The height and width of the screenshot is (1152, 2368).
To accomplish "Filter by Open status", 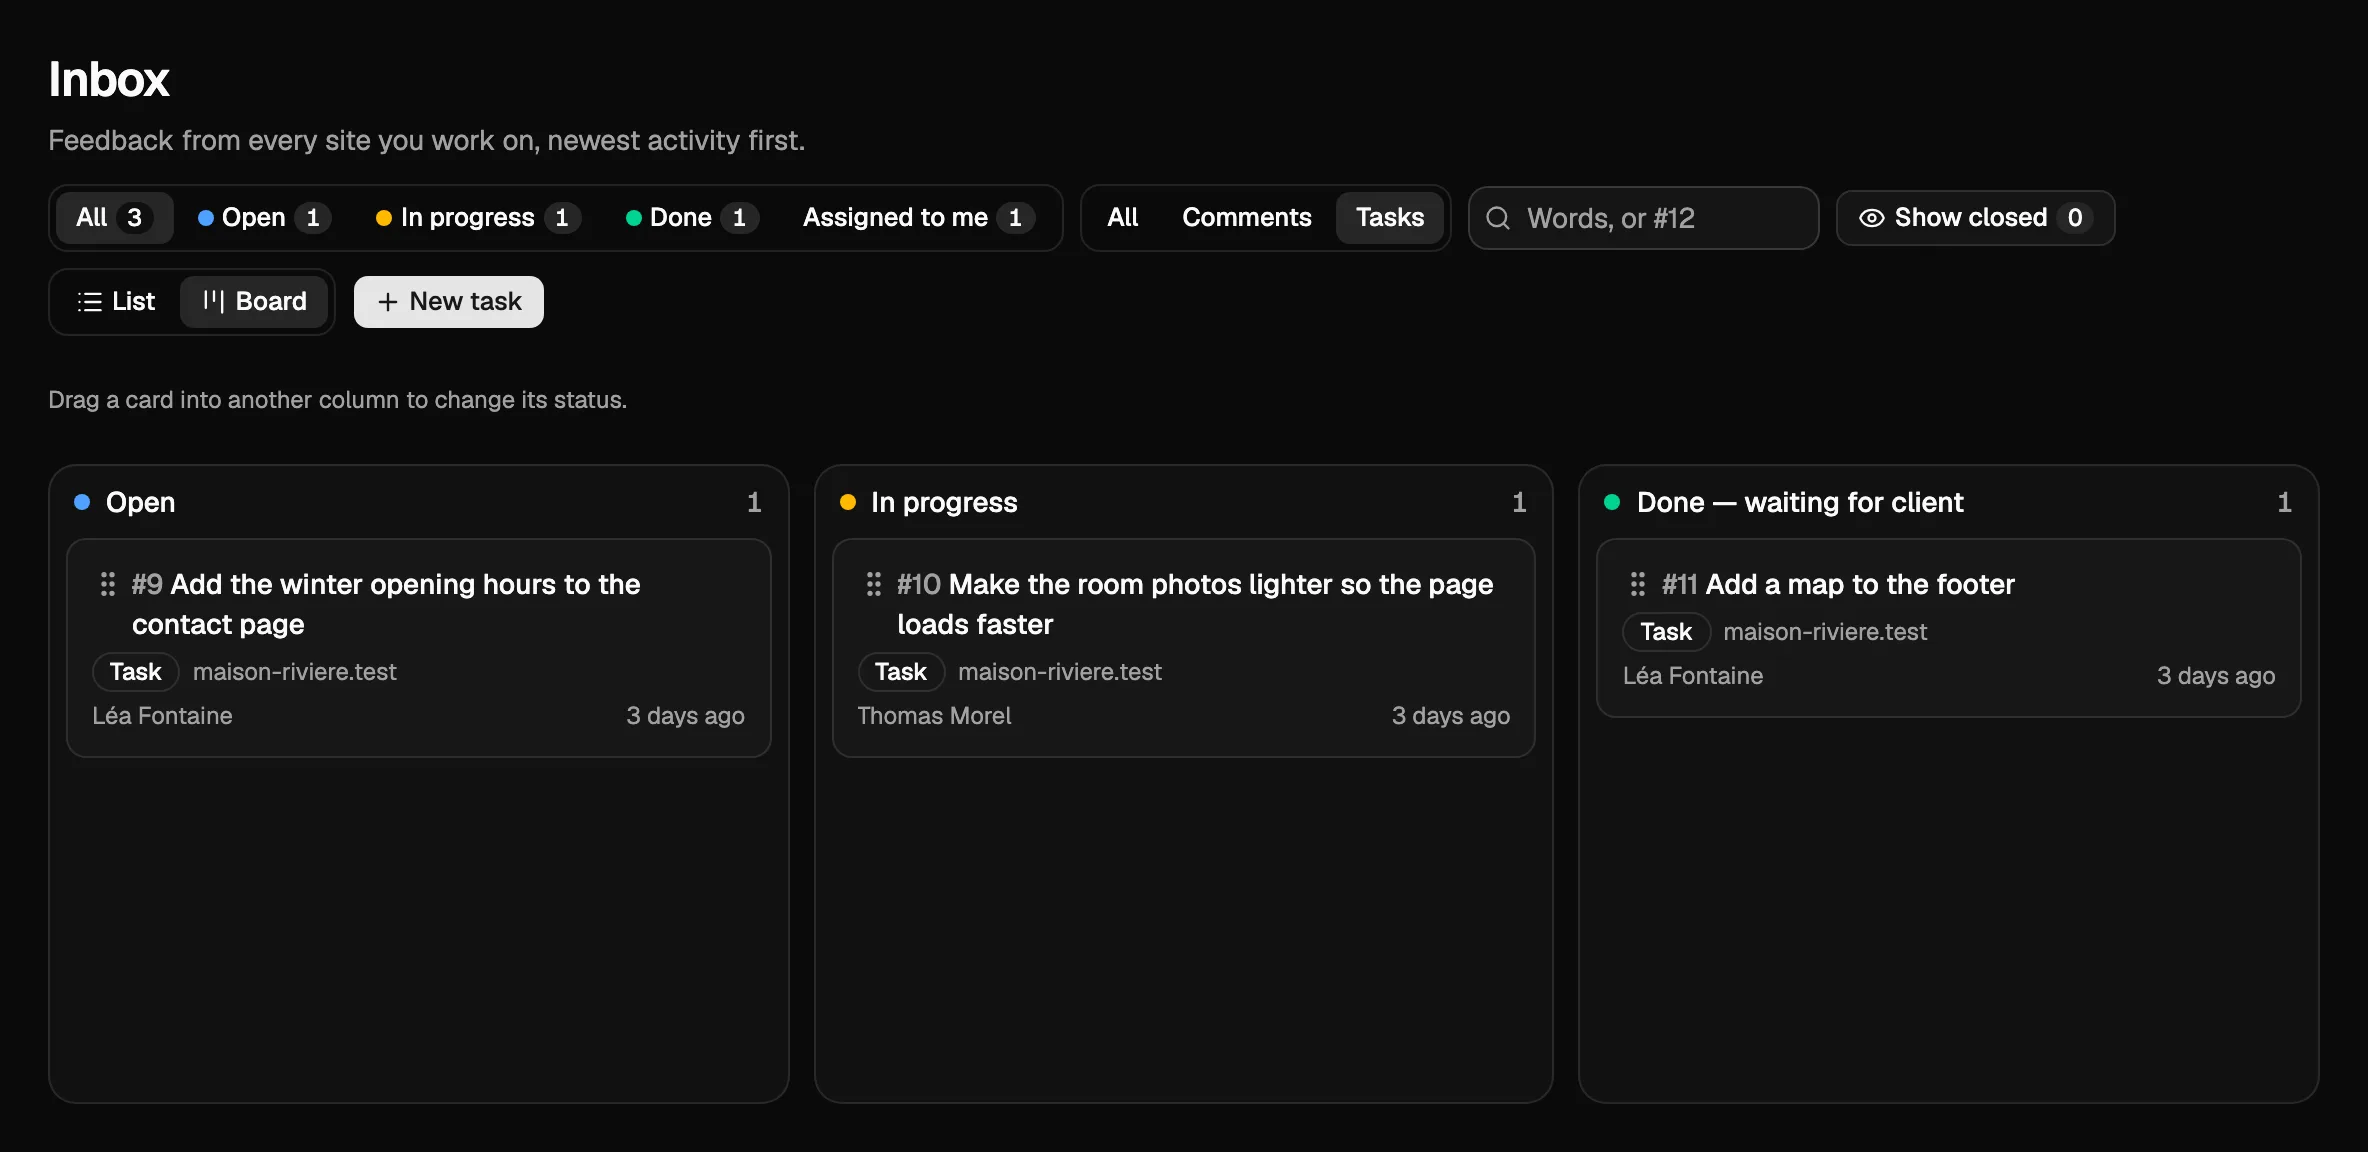I will 264,218.
